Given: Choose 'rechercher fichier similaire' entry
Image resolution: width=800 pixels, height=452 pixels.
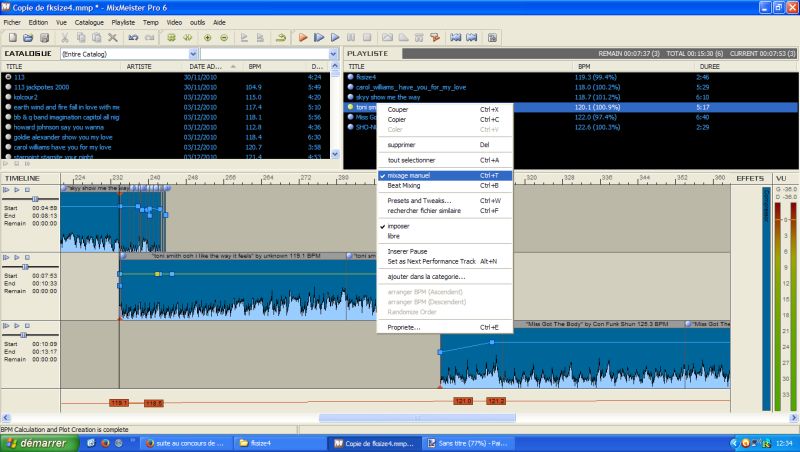Looking at the screenshot, I should click(445, 211).
